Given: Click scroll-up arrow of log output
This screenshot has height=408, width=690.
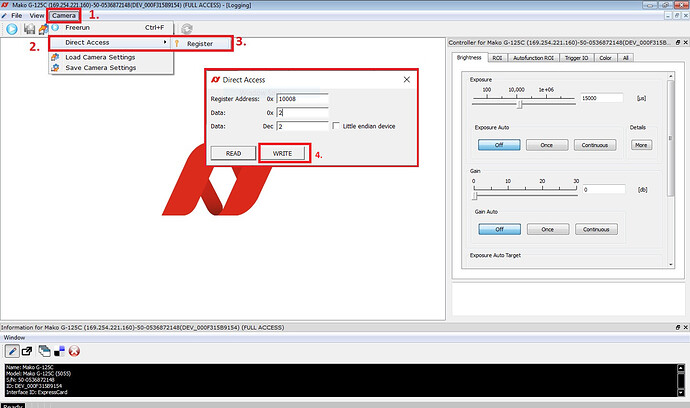Looking at the screenshot, I should click(x=681, y=368).
